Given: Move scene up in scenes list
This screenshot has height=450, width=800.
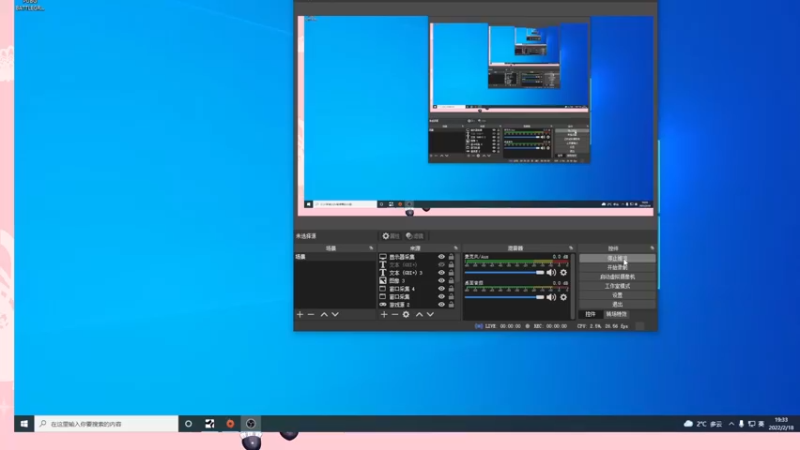Looking at the screenshot, I should tap(324, 315).
